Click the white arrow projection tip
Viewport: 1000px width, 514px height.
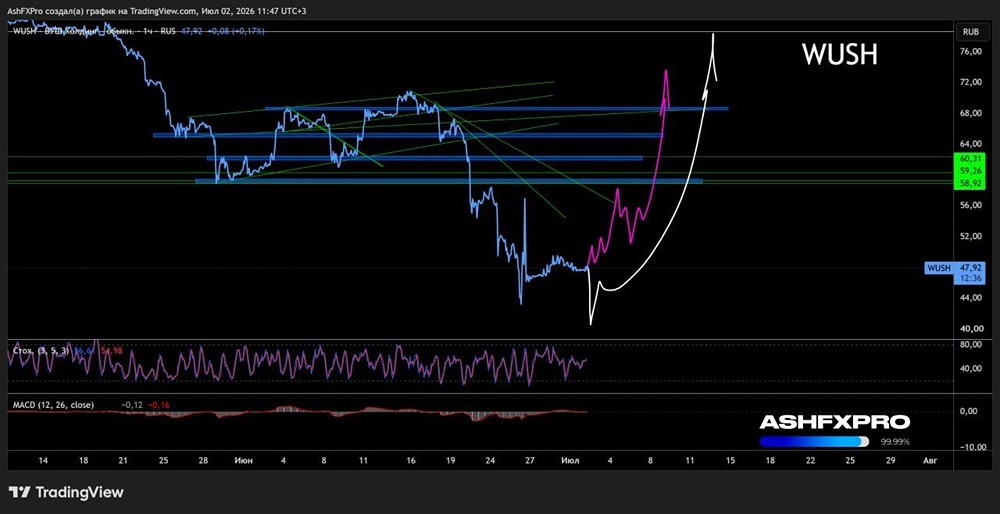click(713, 36)
